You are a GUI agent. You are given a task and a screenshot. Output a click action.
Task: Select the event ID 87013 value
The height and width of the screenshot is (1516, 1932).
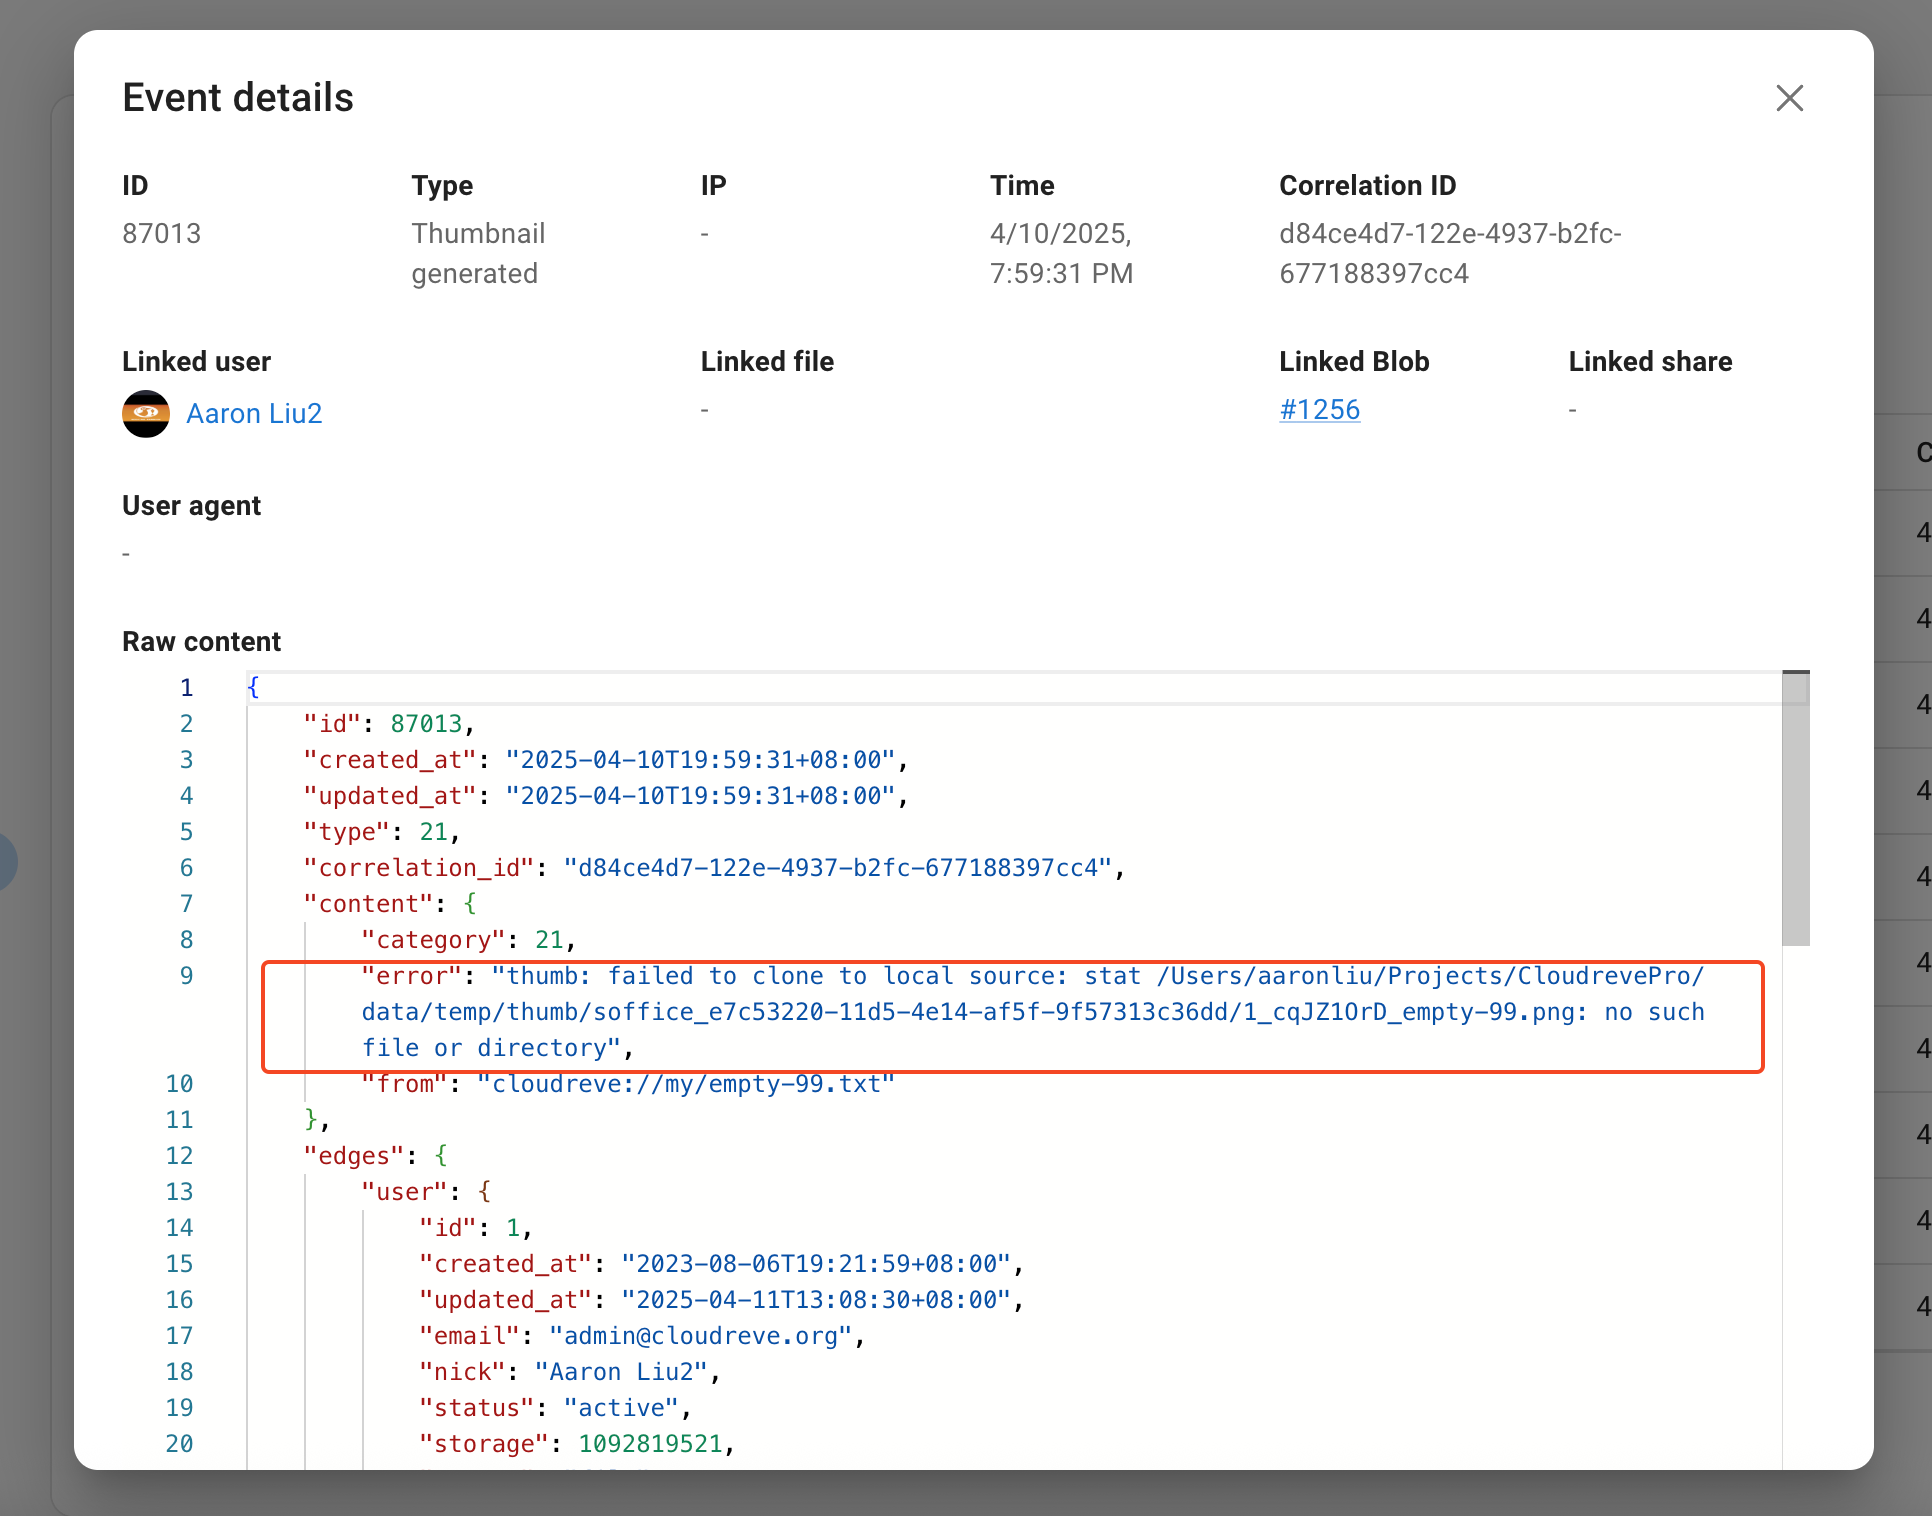tap(161, 233)
